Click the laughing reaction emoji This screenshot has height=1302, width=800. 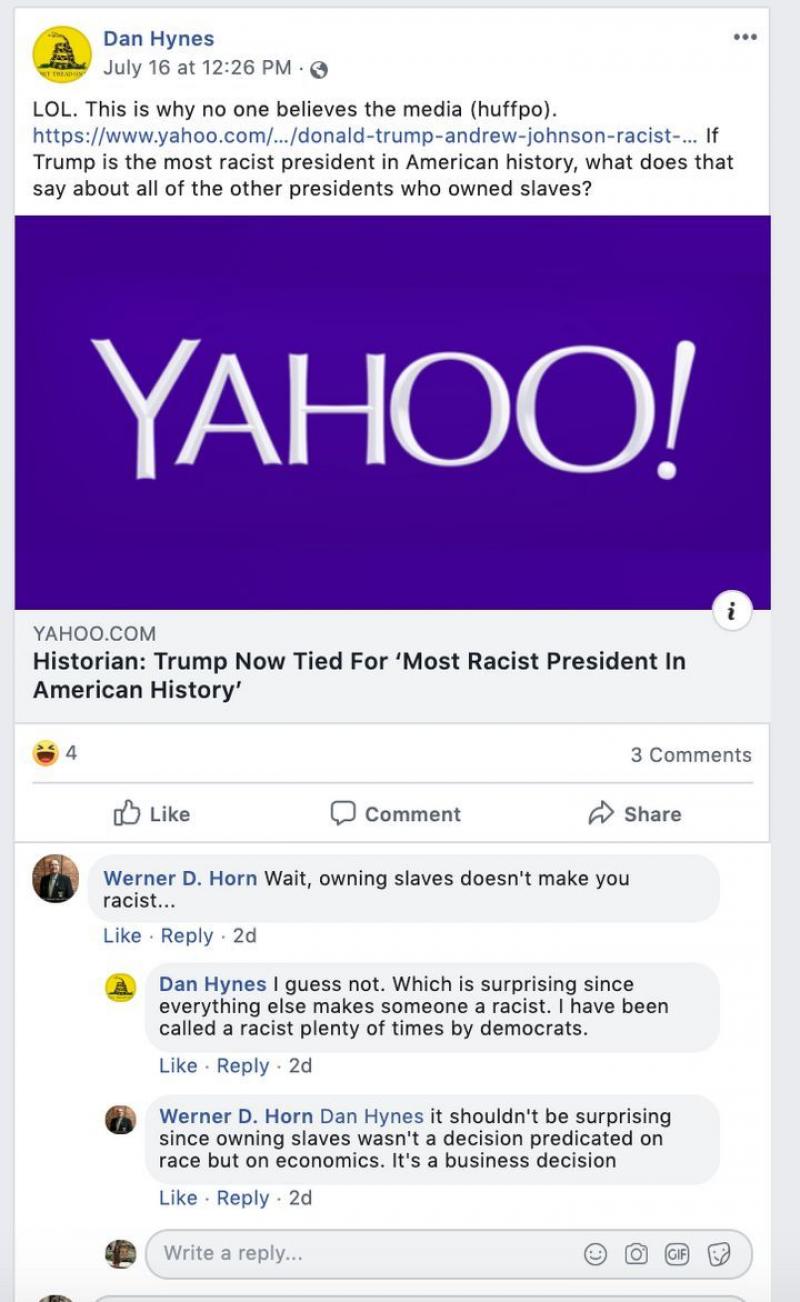click(45, 754)
